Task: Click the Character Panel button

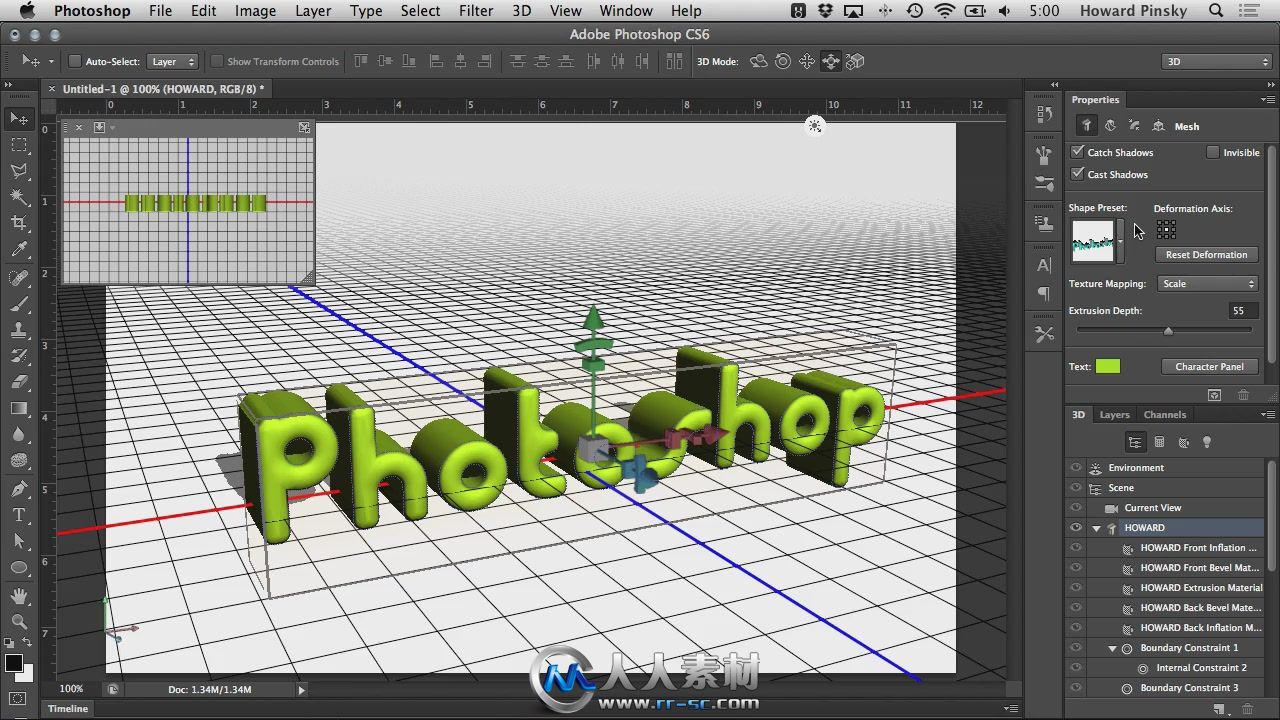Action: pyautogui.click(x=1209, y=367)
